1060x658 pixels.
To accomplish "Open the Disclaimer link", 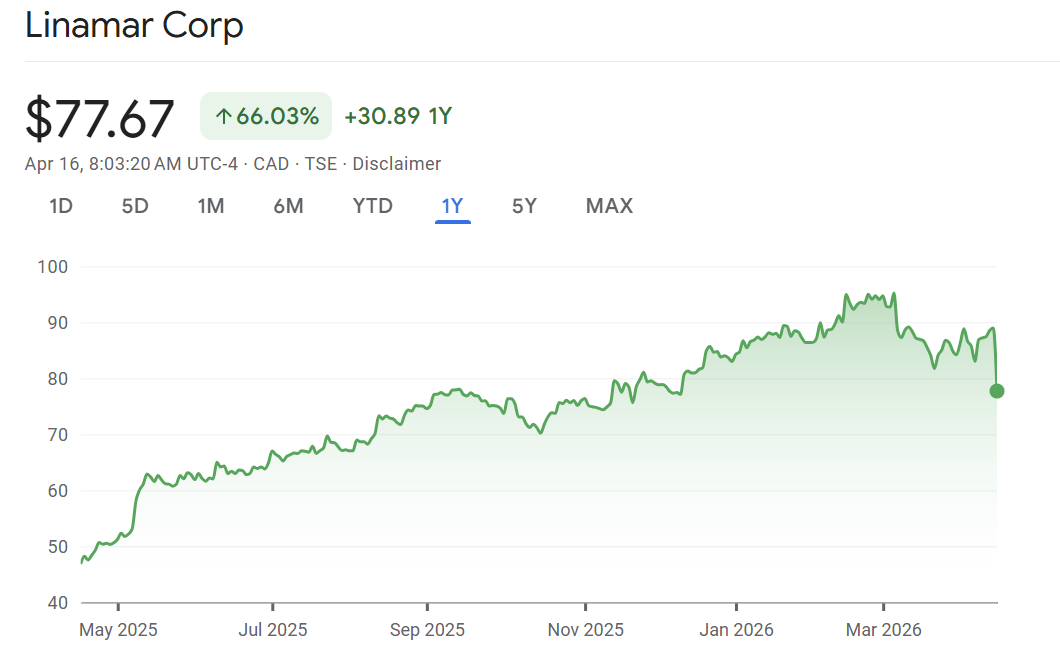I will coord(396,164).
